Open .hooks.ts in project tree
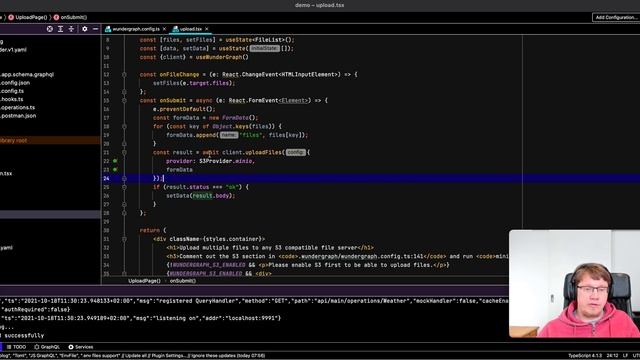 coord(12,99)
